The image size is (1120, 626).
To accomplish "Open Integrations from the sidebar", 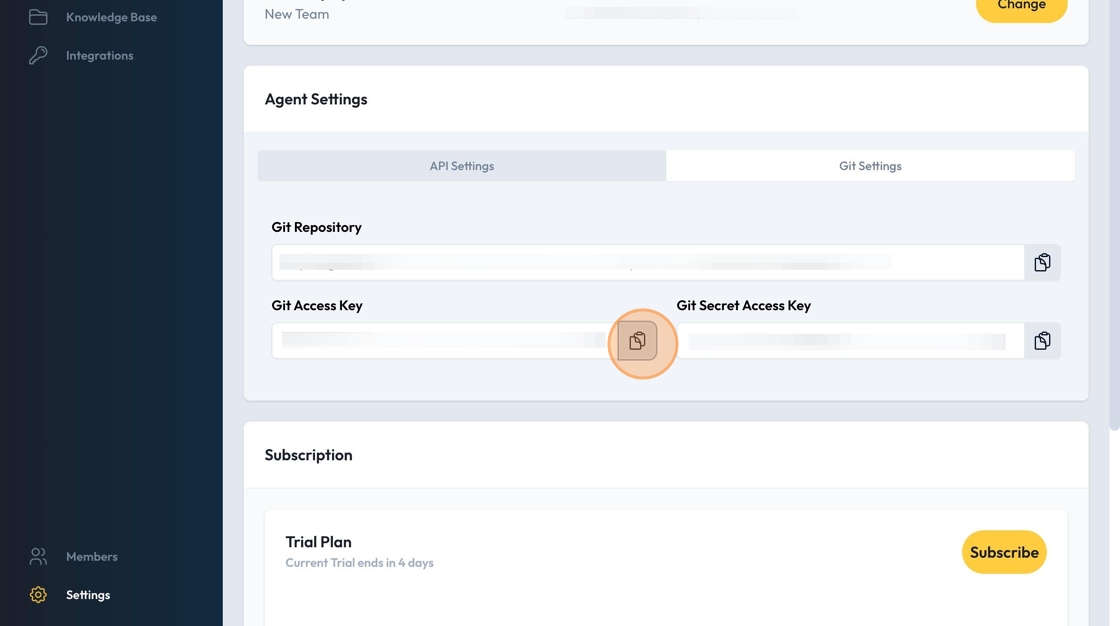I will [x=99, y=55].
